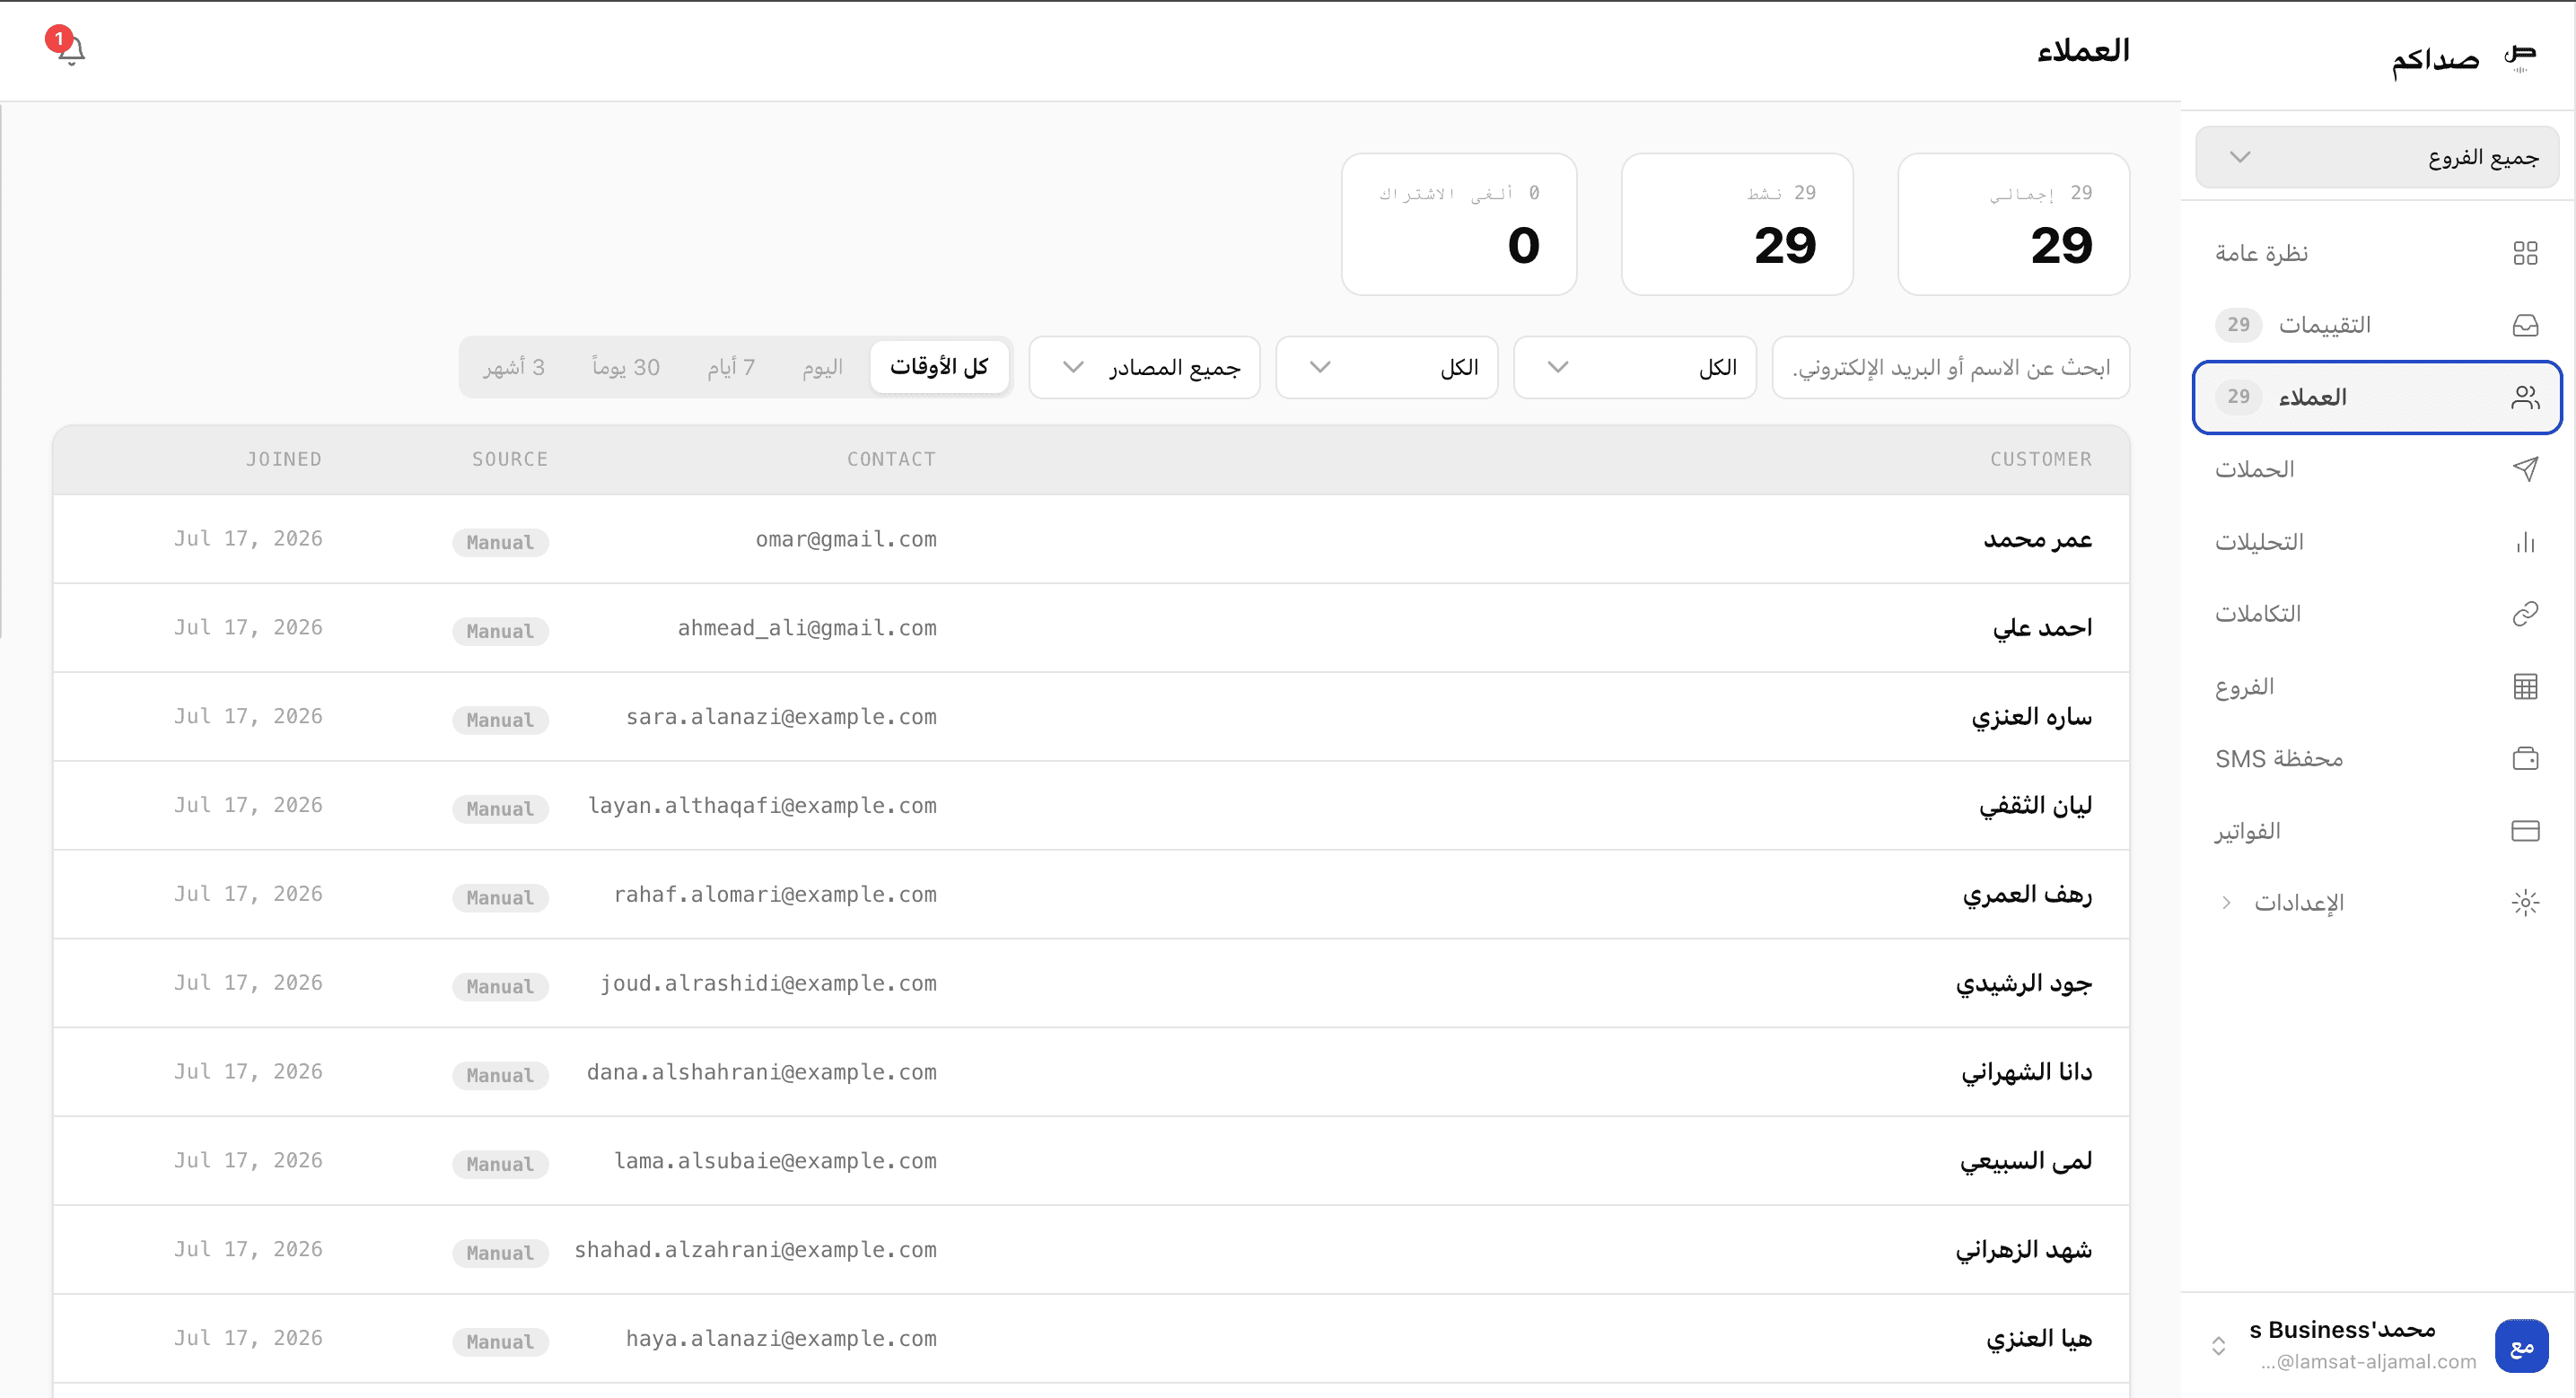The width and height of the screenshot is (2576, 1398).
Task: Open the 'التحليلات' analytics page
Action: point(2376,542)
